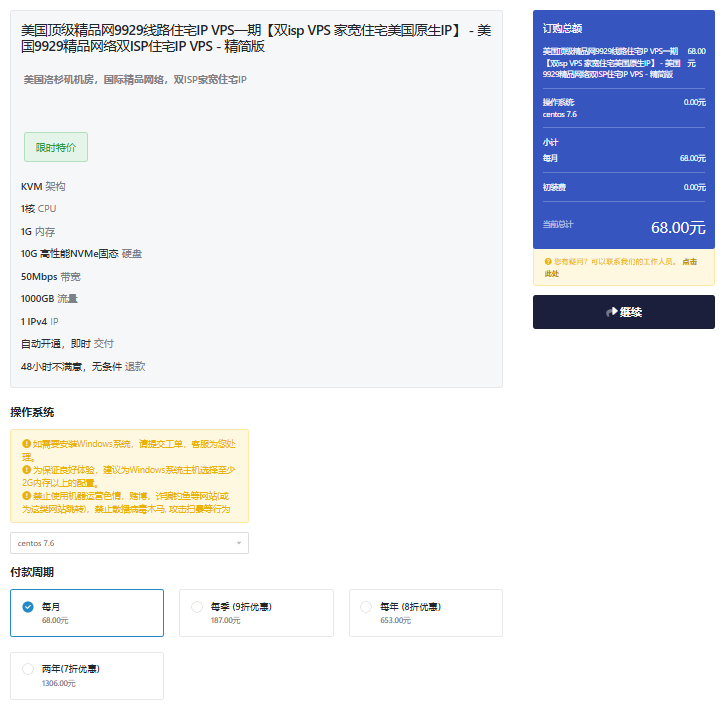The image size is (721, 704).
Task: Open the 点击此处 contact staff link
Action: click(689, 262)
